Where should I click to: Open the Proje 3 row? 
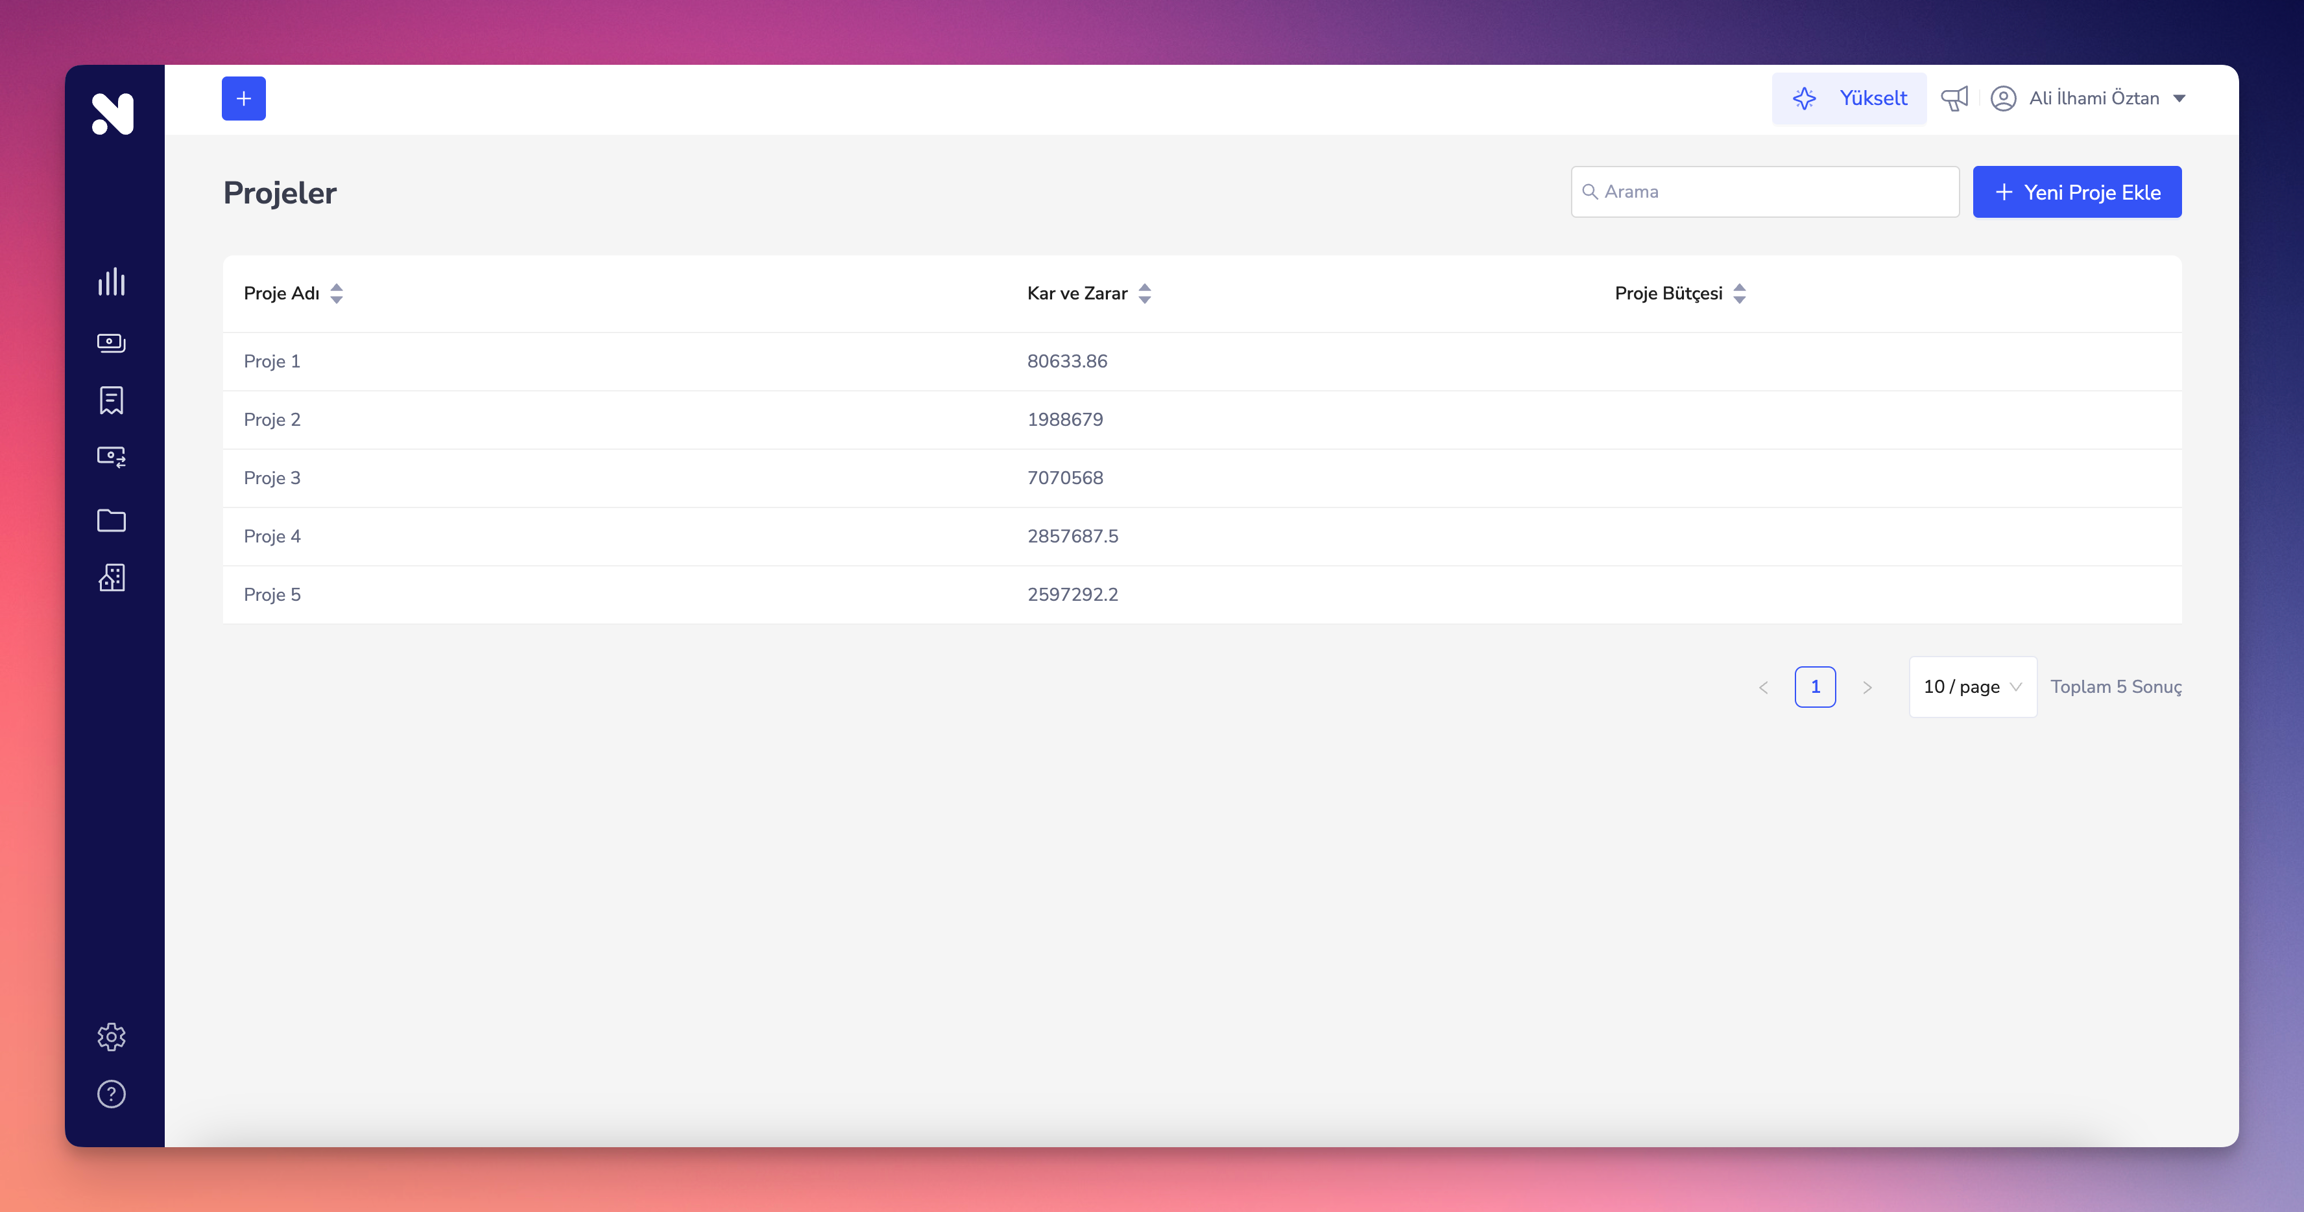[272, 478]
